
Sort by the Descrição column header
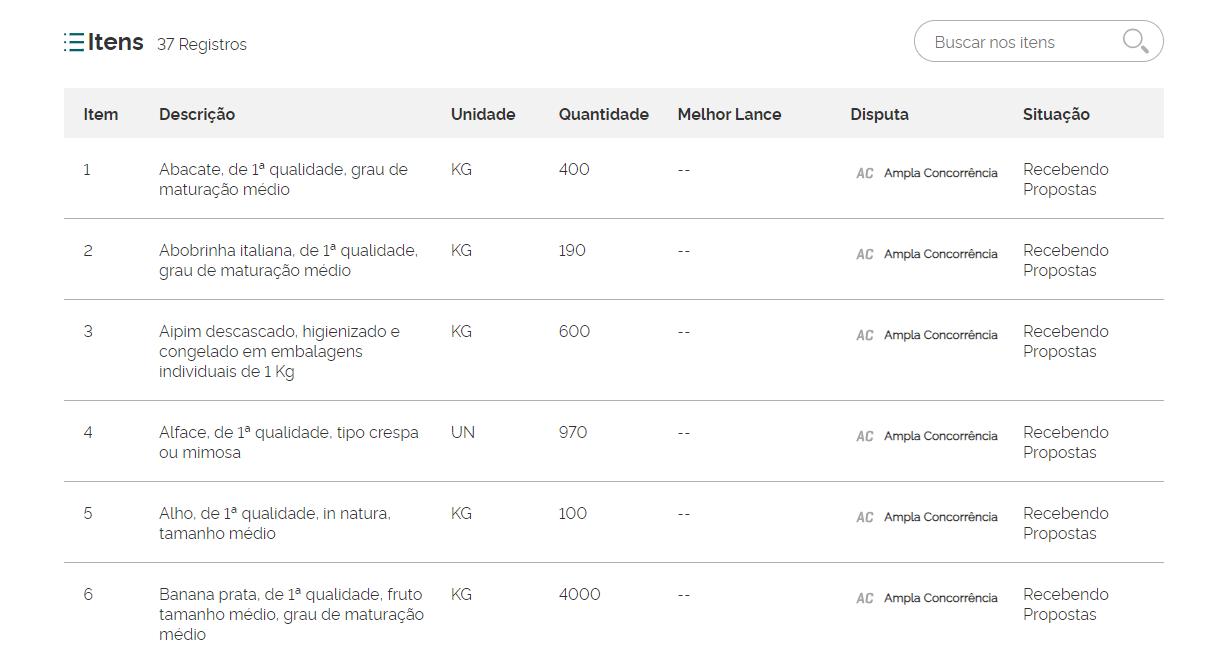click(197, 114)
